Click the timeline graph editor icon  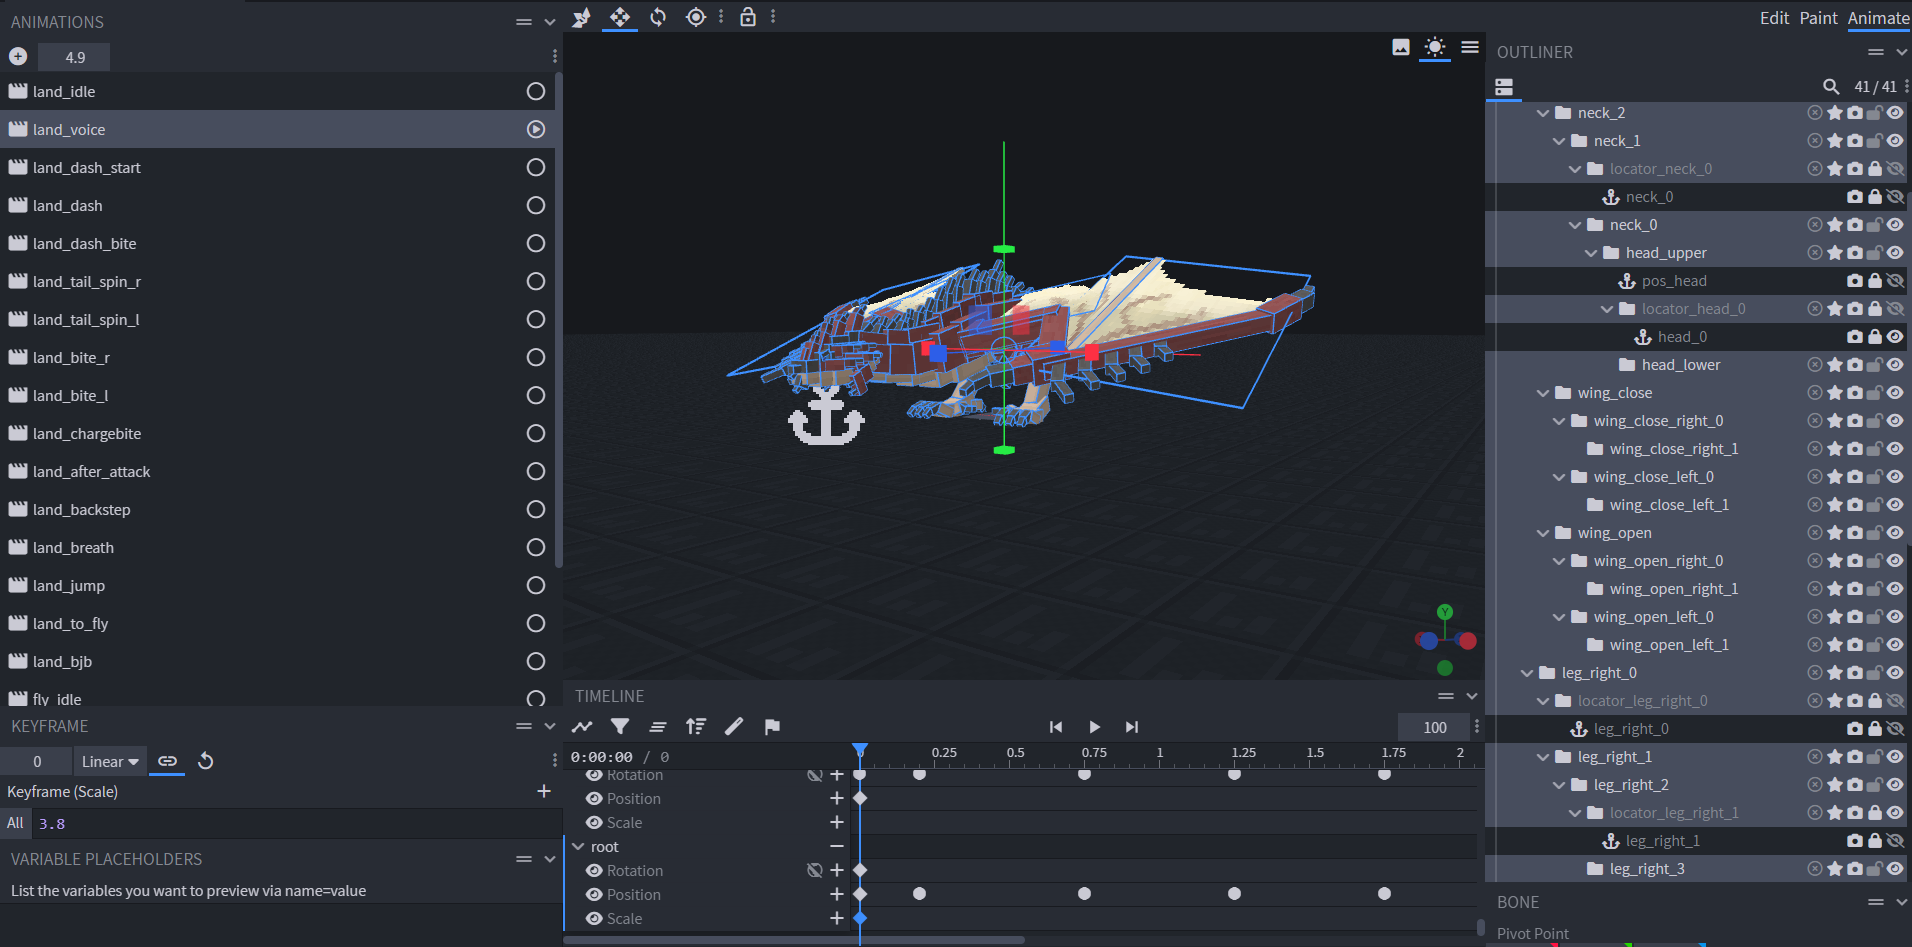[582, 727]
